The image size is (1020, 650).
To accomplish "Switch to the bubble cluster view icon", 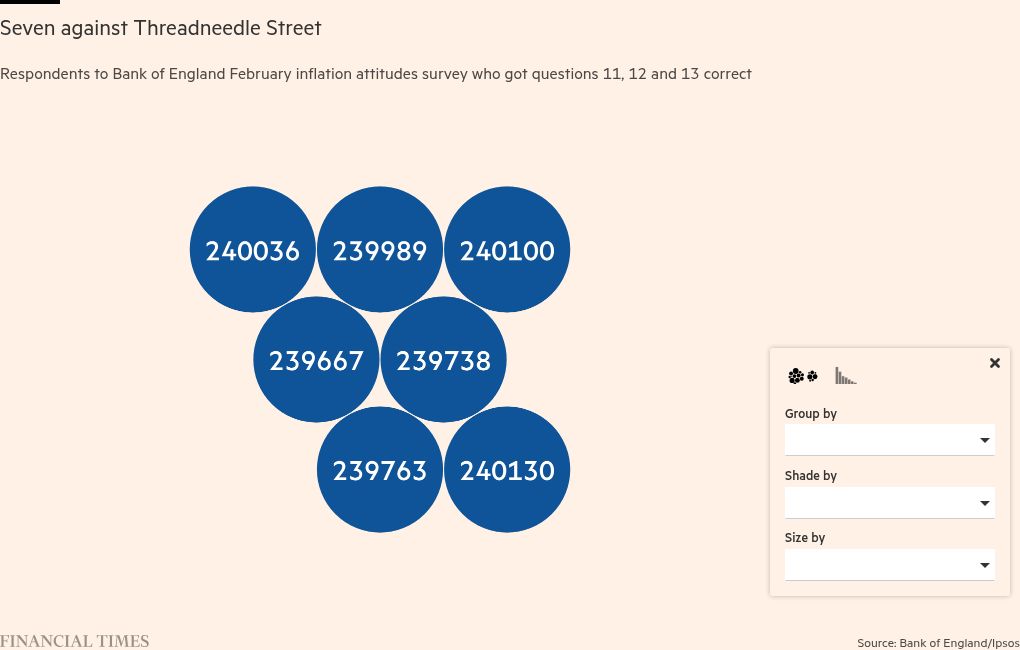I will point(803,377).
